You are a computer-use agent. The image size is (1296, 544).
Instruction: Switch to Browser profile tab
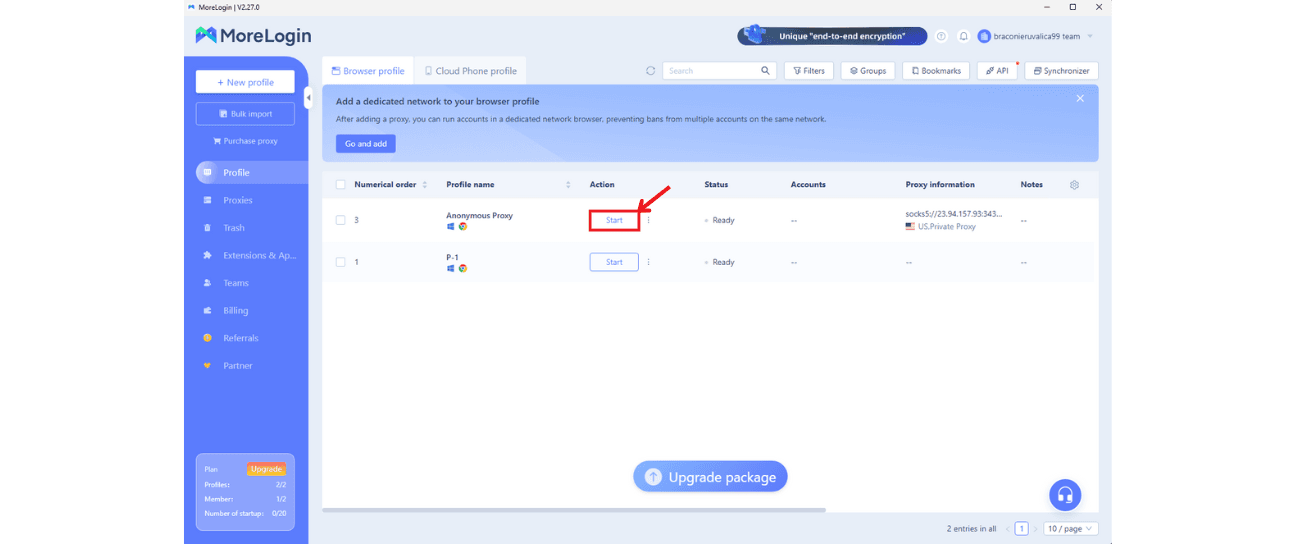(368, 71)
